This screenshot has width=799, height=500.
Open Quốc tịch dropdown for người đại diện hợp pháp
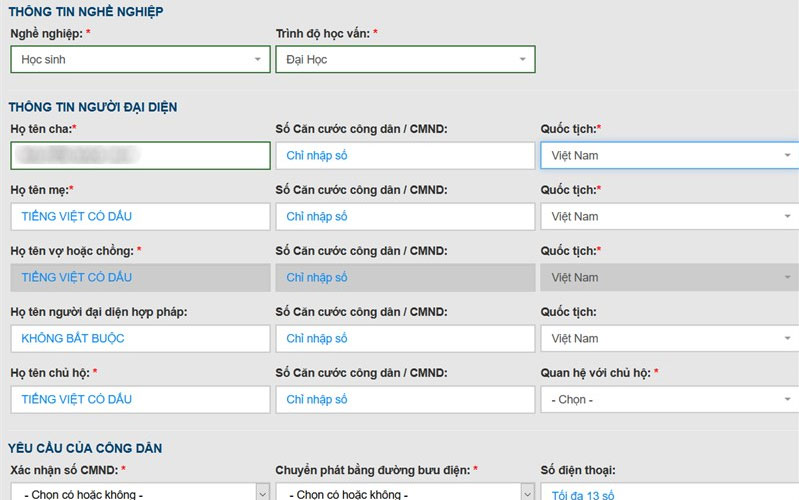(x=670, y=338)
